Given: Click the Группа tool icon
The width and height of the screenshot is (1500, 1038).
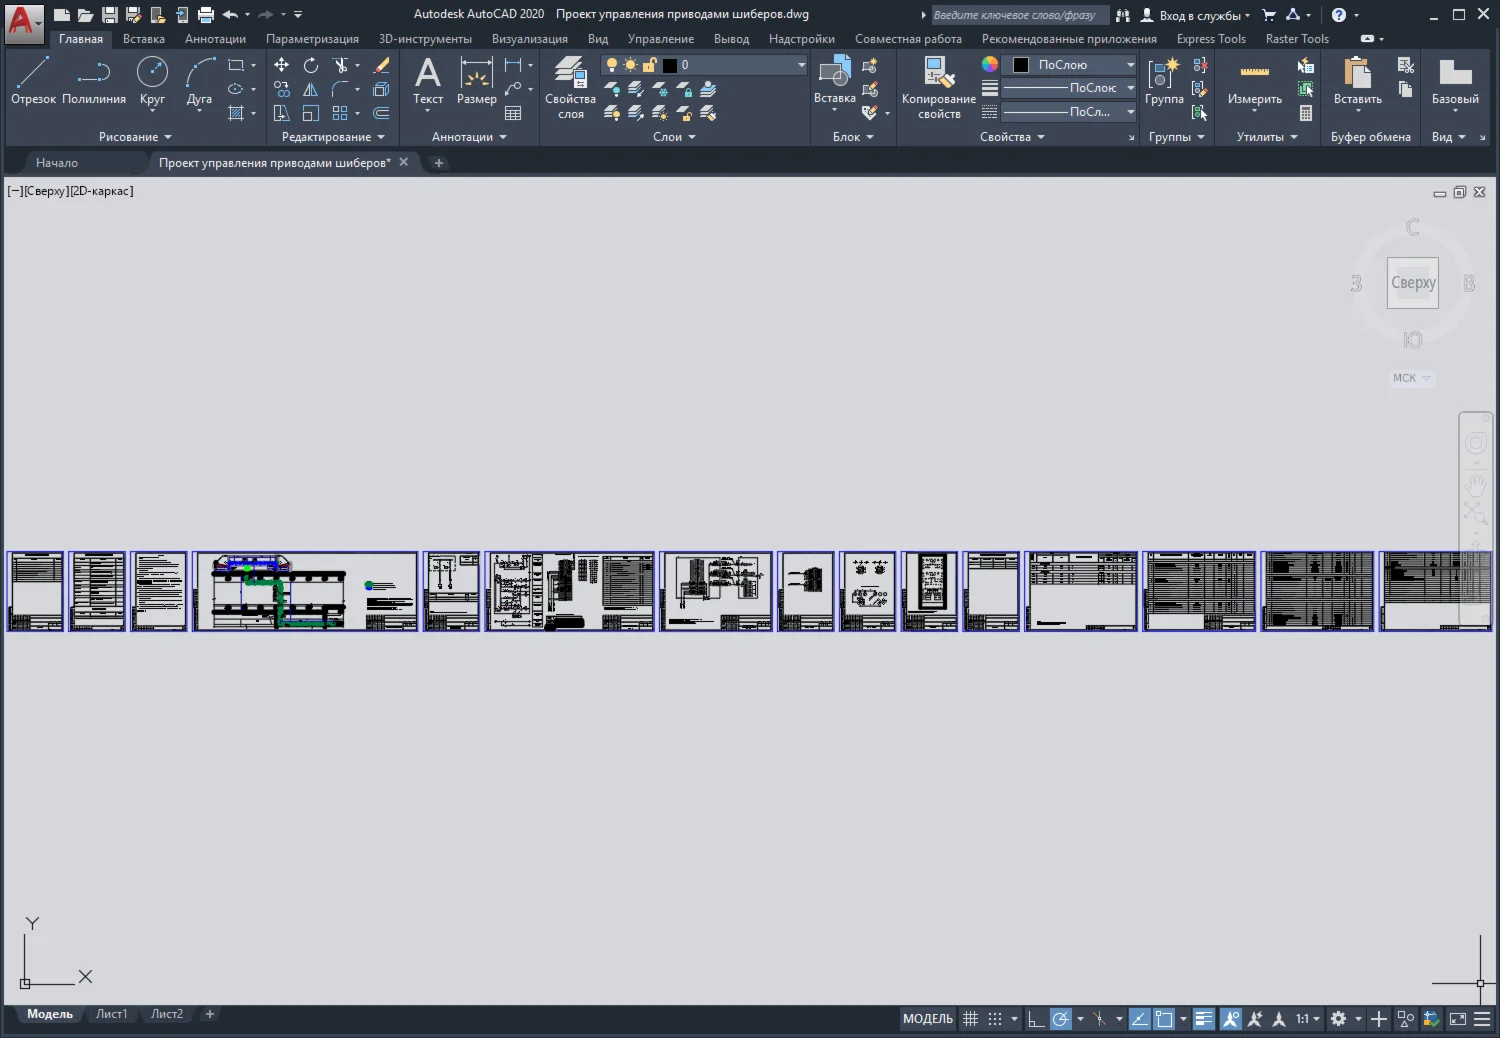Looking at the screenshot, I should coord(1164,81).
